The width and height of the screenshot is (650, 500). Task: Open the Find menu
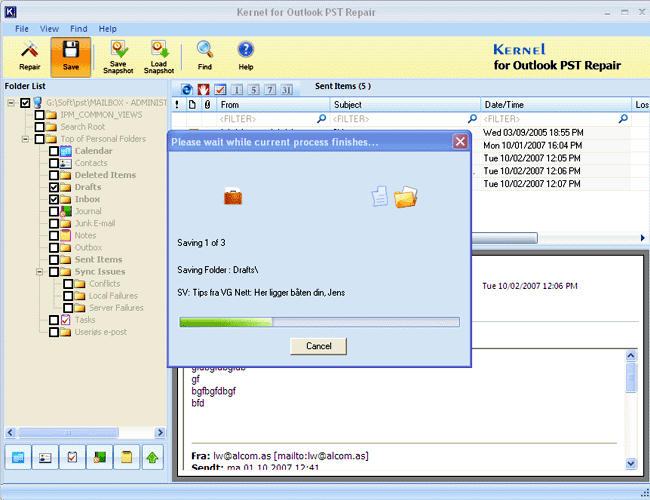pyautogui.click(x=78, y=29)
